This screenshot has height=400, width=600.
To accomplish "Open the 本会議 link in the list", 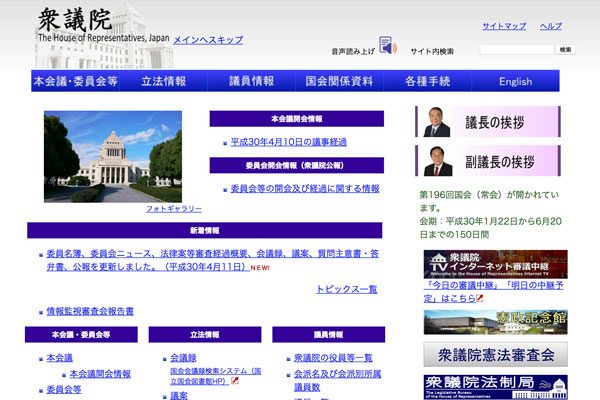I will 59,358.
